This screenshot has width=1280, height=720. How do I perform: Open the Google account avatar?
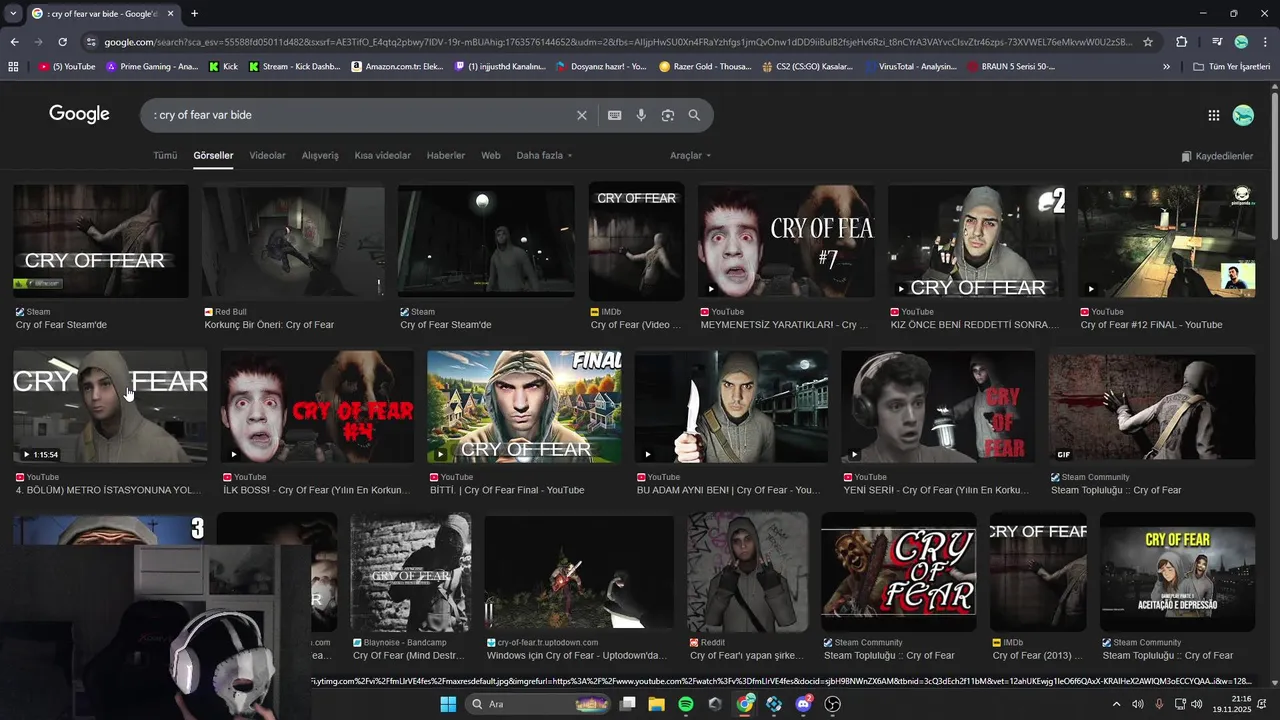pyautogui.click(x=1243, y=115)
